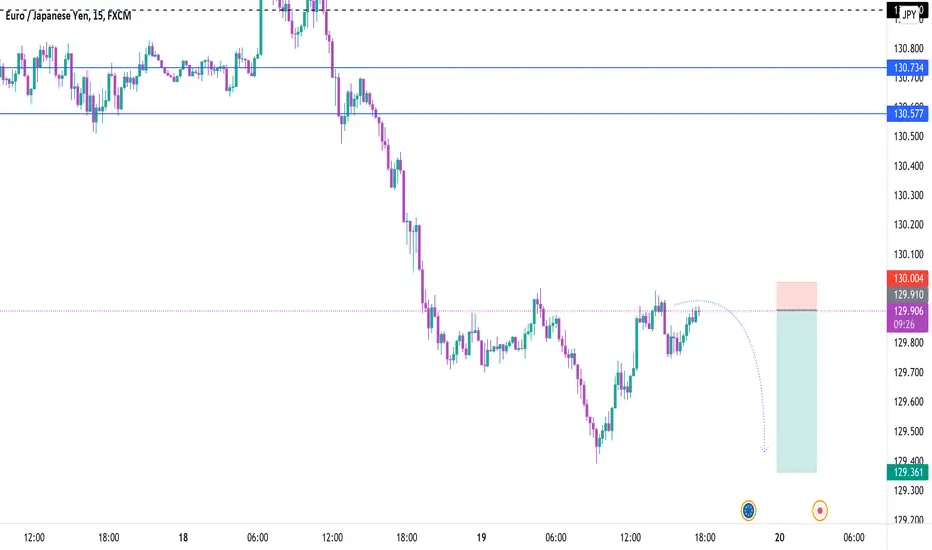Select the green profit zone of short position

tap(796, 391)
